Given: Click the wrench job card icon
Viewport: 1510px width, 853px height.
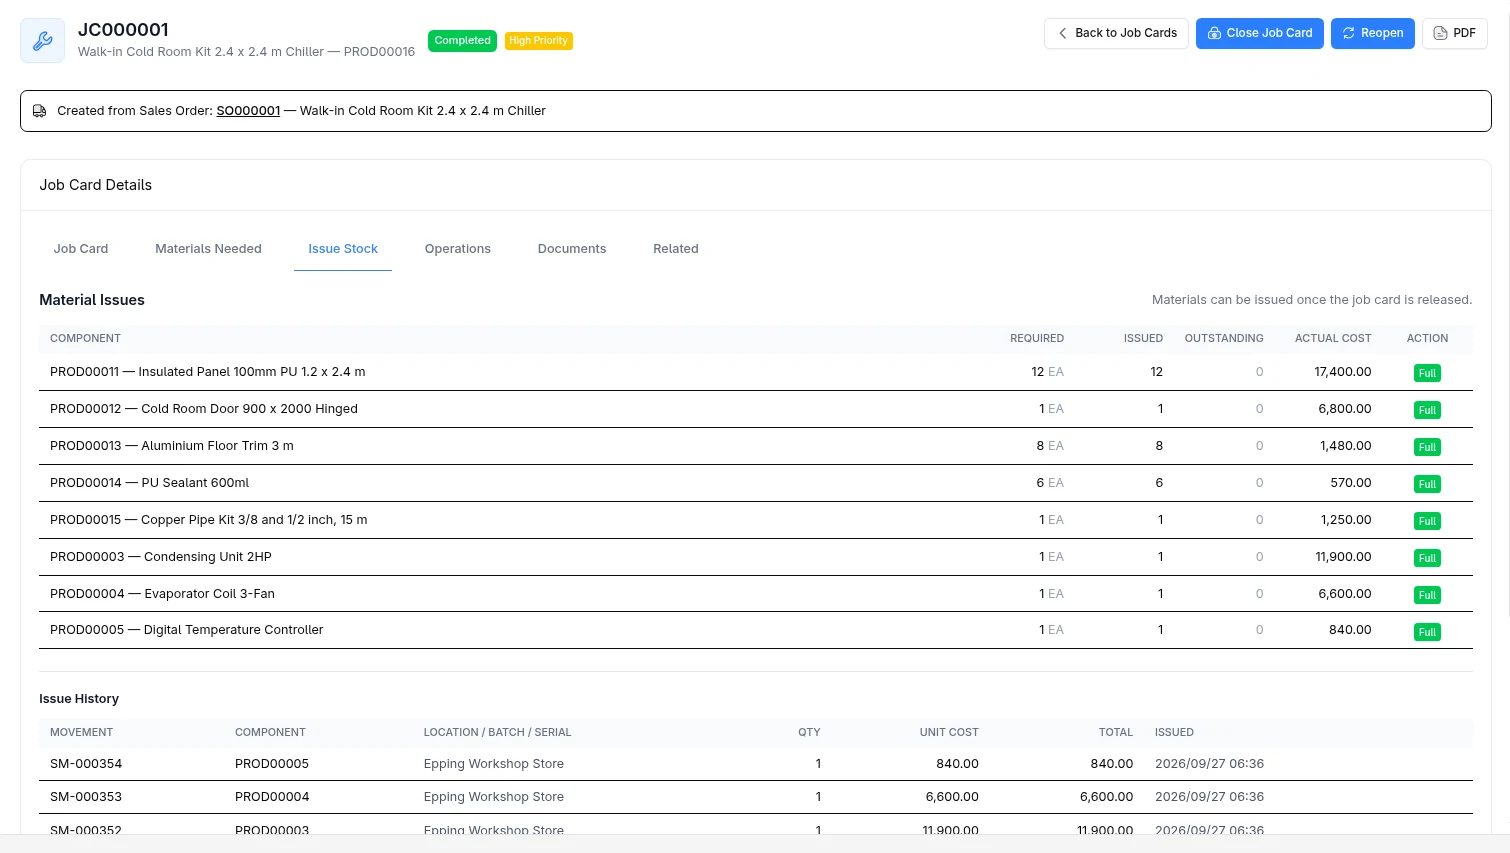Looking at the screenshot, I should pos(43,41).
